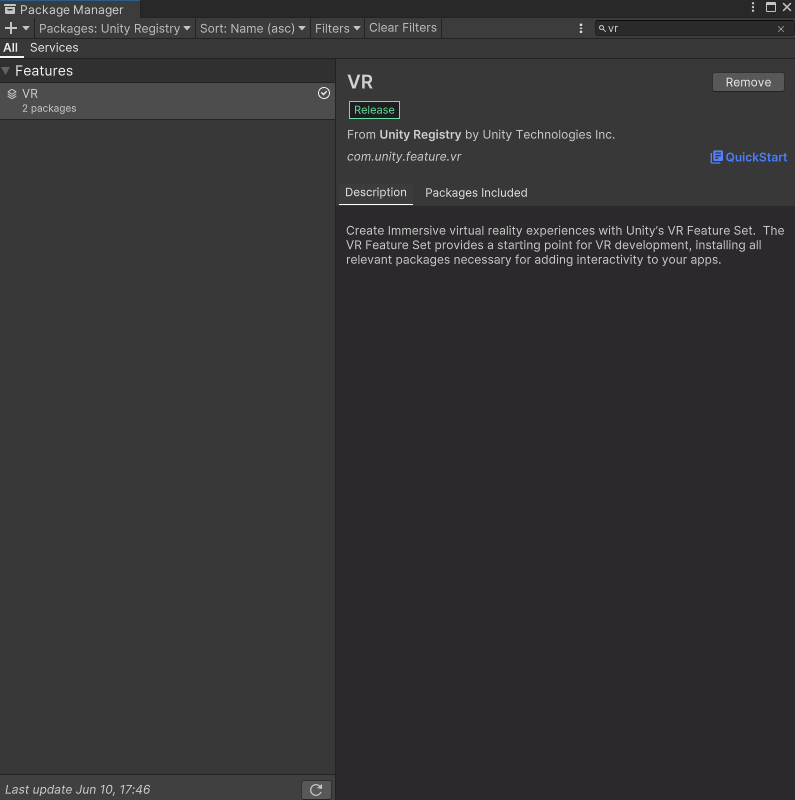Open the Packages: Unity Registry dropdown
795x800 pixels.
point(114,28)
